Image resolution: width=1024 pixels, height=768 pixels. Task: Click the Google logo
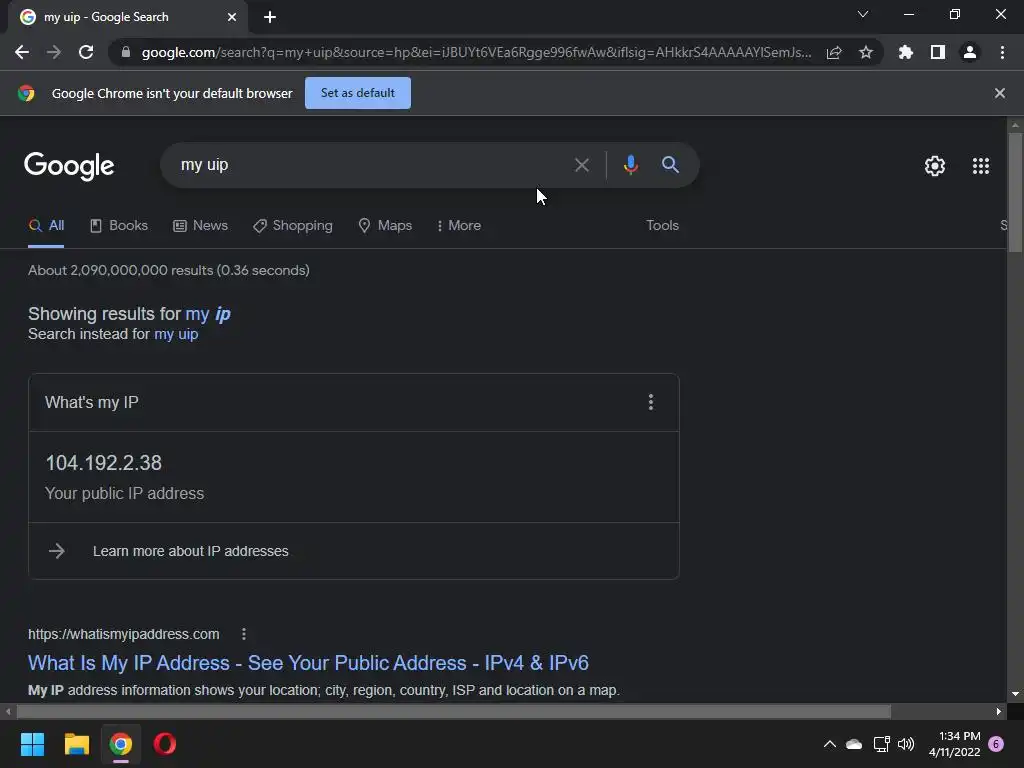click(69, 166)
